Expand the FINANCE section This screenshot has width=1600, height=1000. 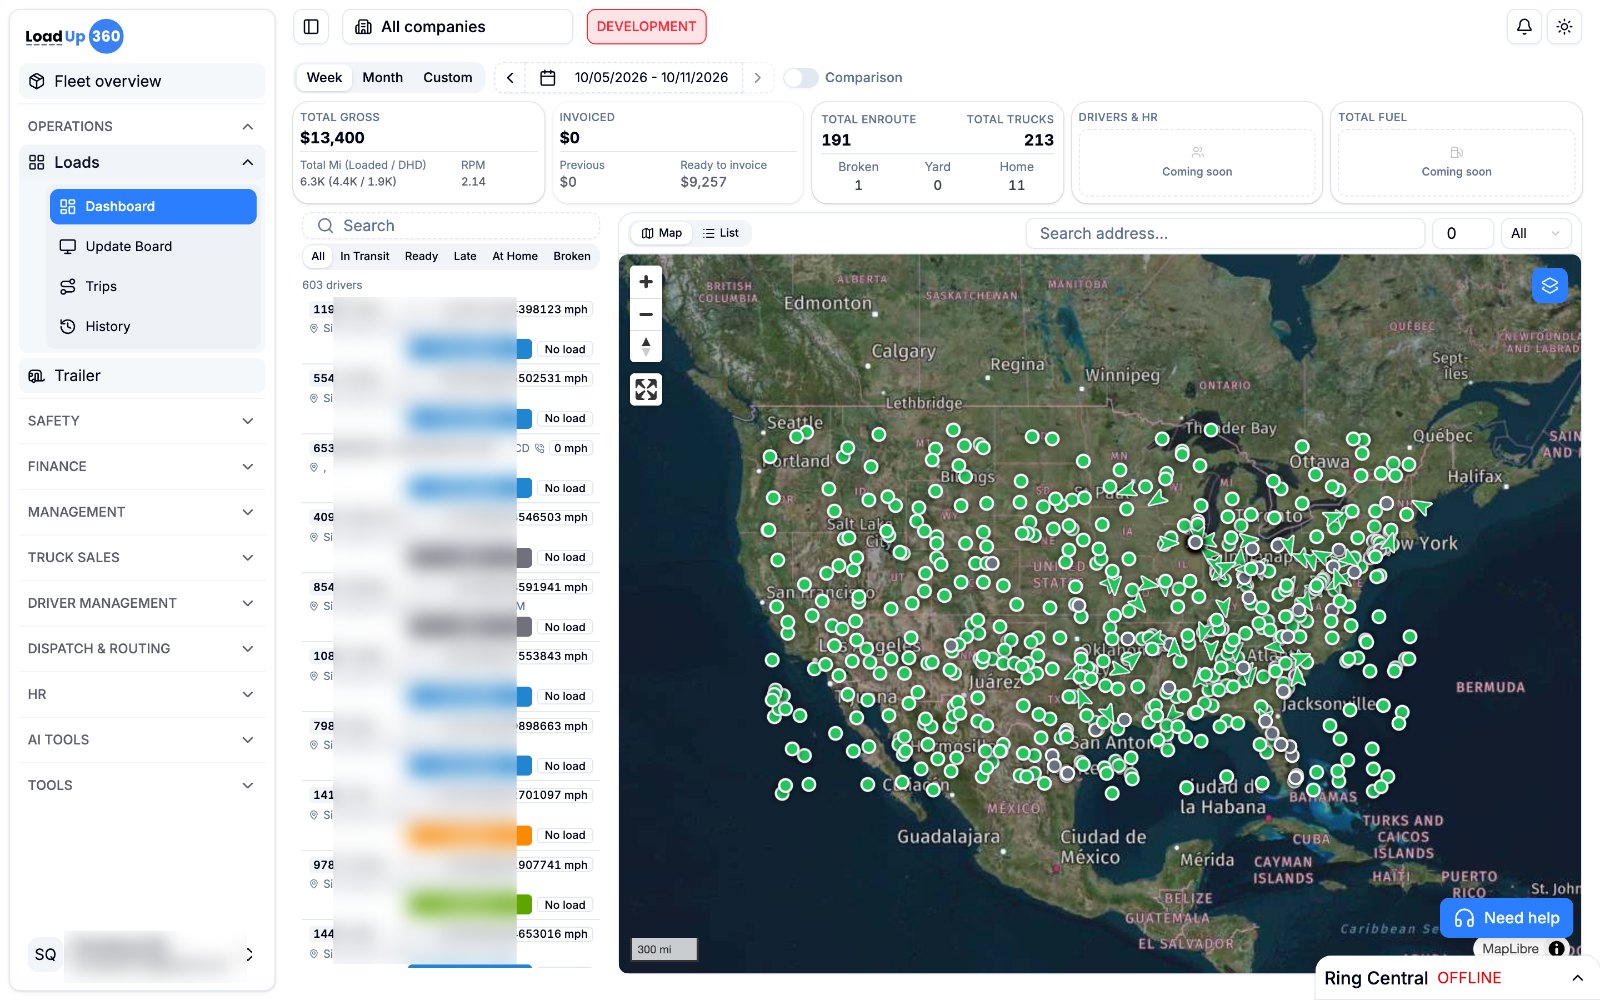point(142,466)
